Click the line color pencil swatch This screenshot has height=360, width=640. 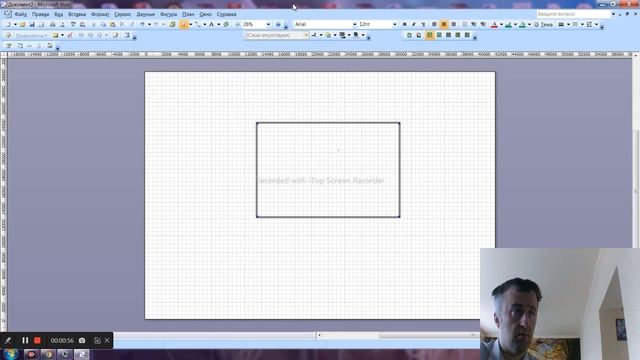[509, 24]
